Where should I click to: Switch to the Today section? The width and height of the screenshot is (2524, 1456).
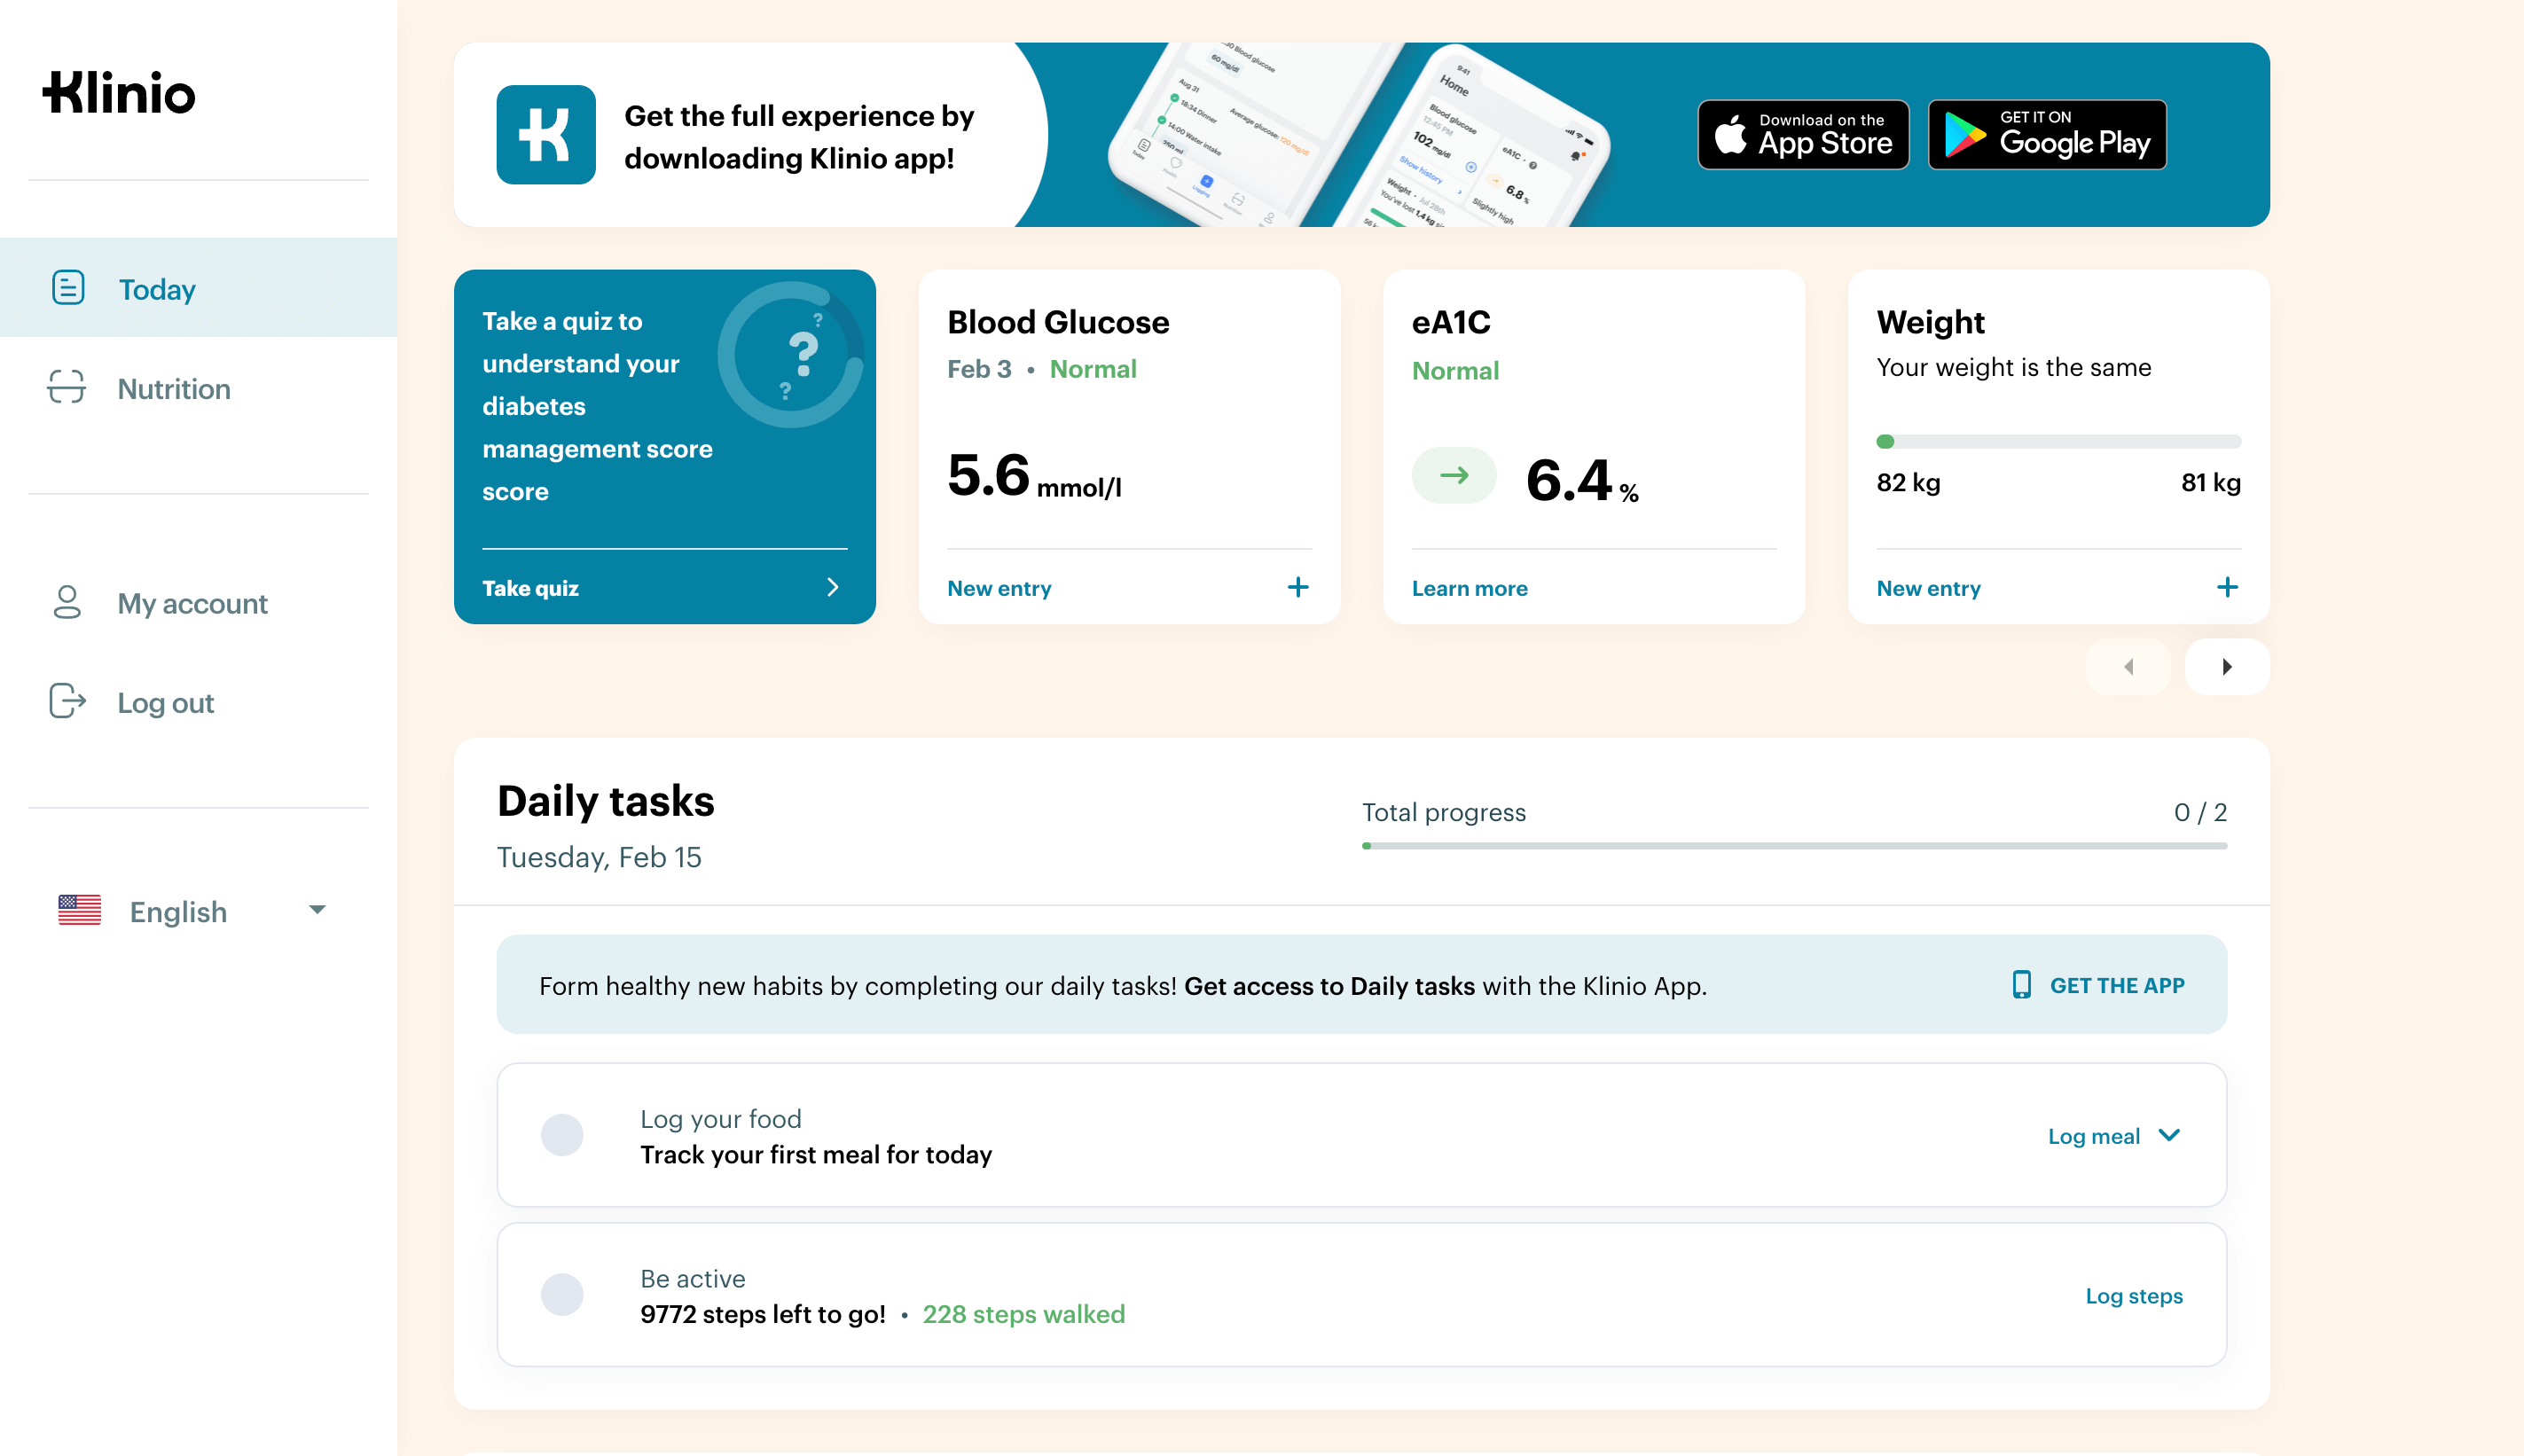point(157,288)
